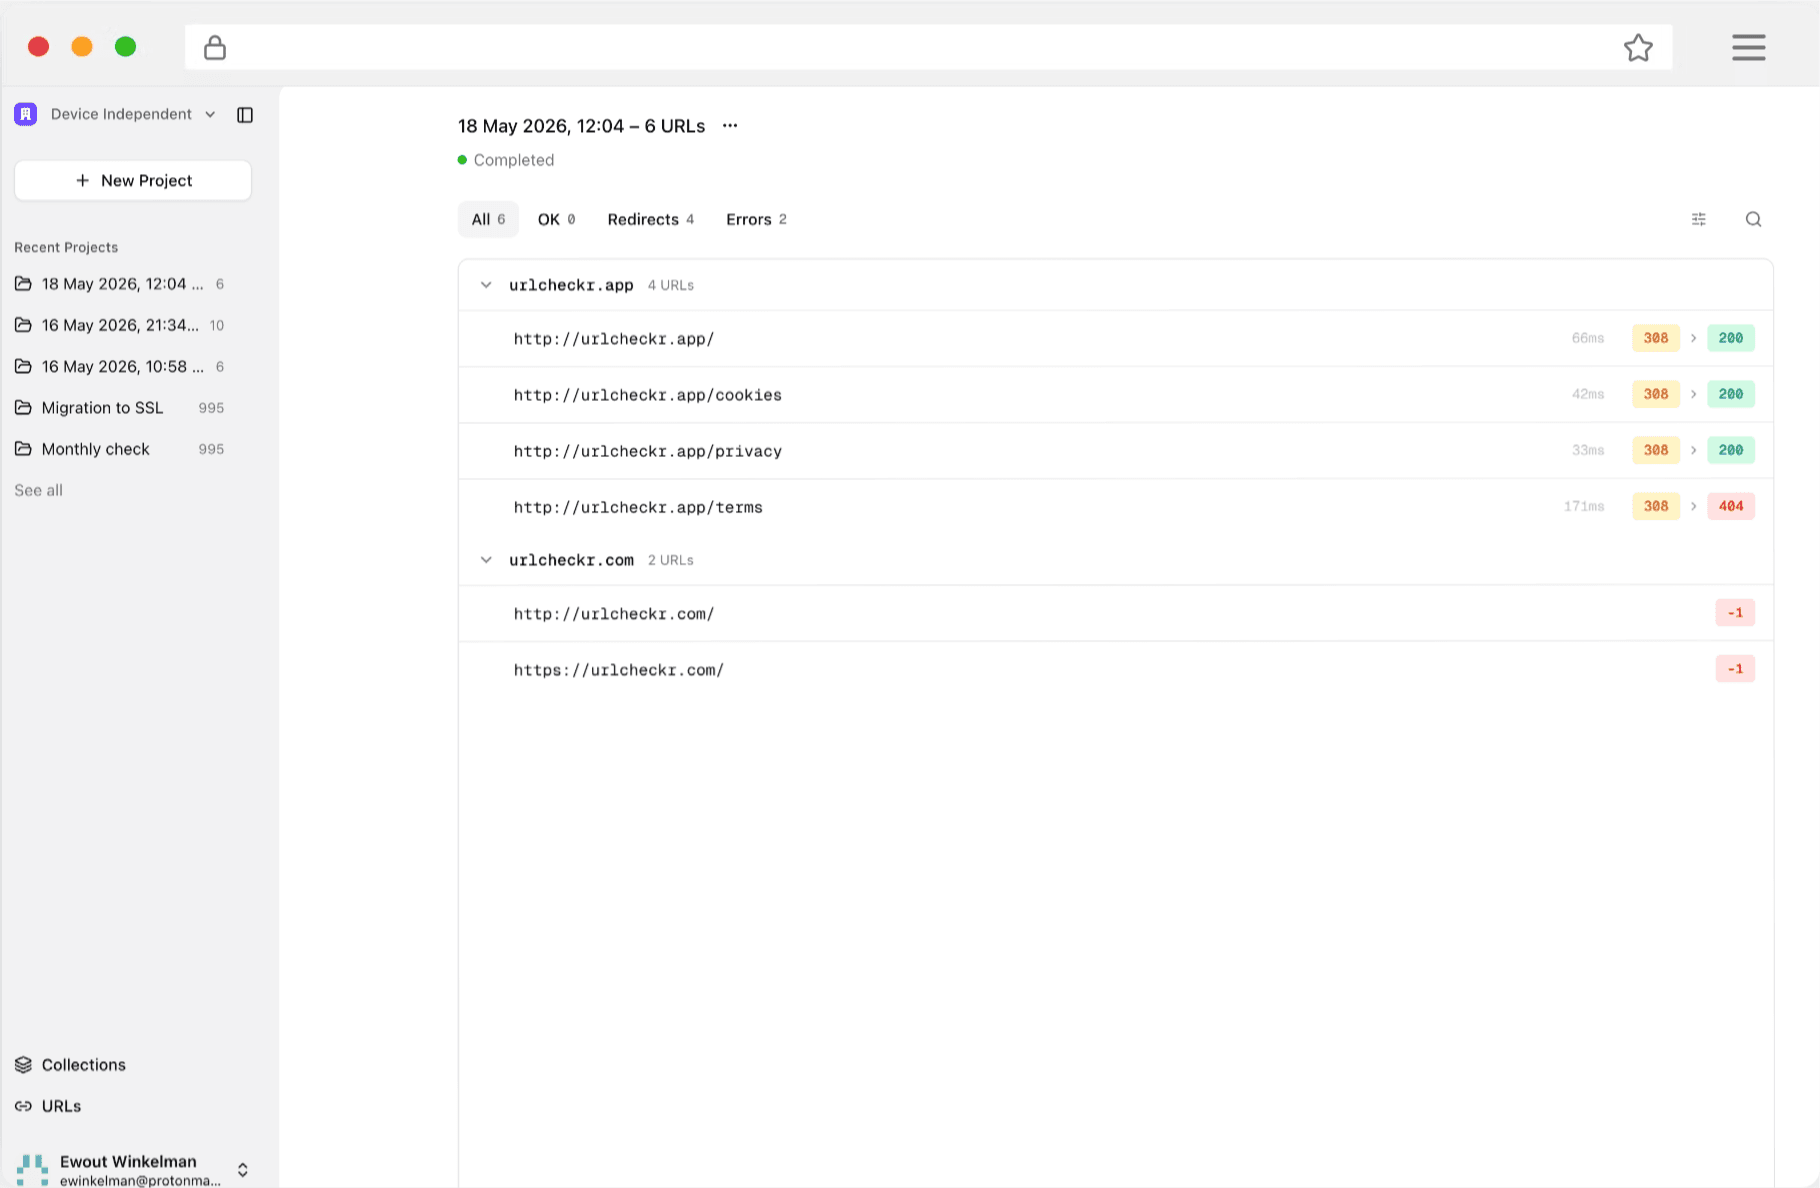This screenshot has width=1820, height=1188.
Task: Click the purple workspace logo icon
Action: click(x=26, y=114)
